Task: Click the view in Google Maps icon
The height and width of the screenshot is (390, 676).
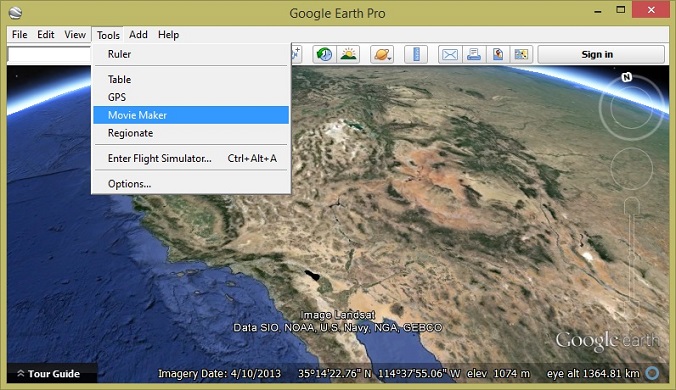Action: tap(521, 54)
